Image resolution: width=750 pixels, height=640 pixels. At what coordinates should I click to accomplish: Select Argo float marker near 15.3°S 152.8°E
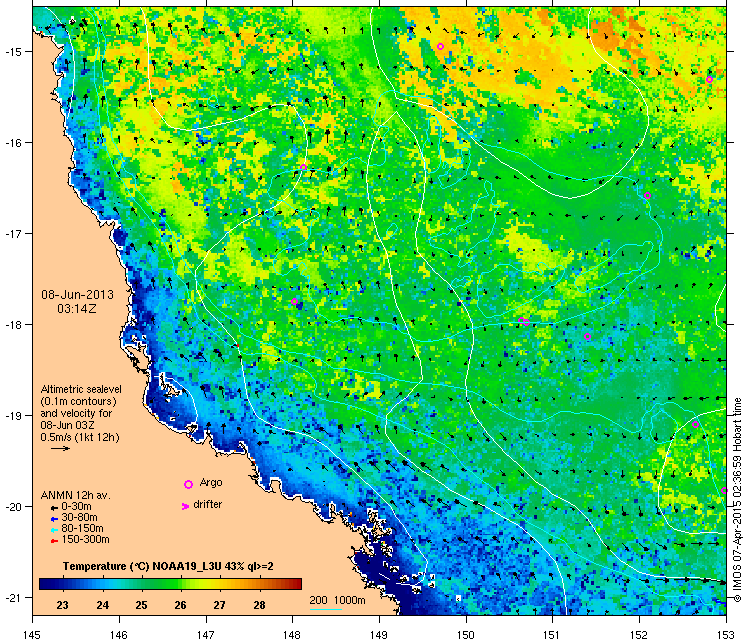pyautogui.click(x=709, y=79)
